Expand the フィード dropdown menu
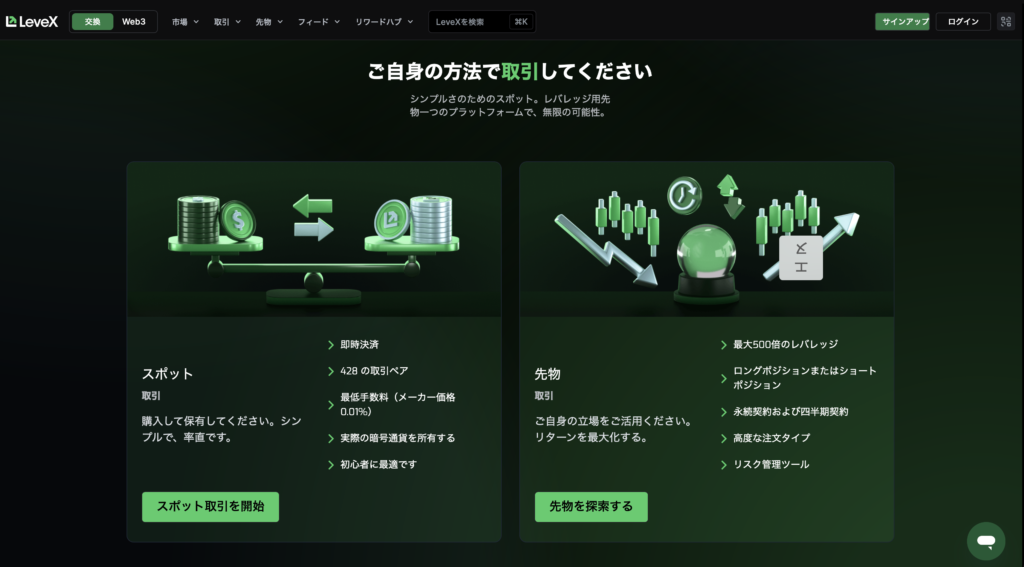Image resolution: width=1024 pixels, height=567 pixels. pyautogui.click(x=319, y=22)
